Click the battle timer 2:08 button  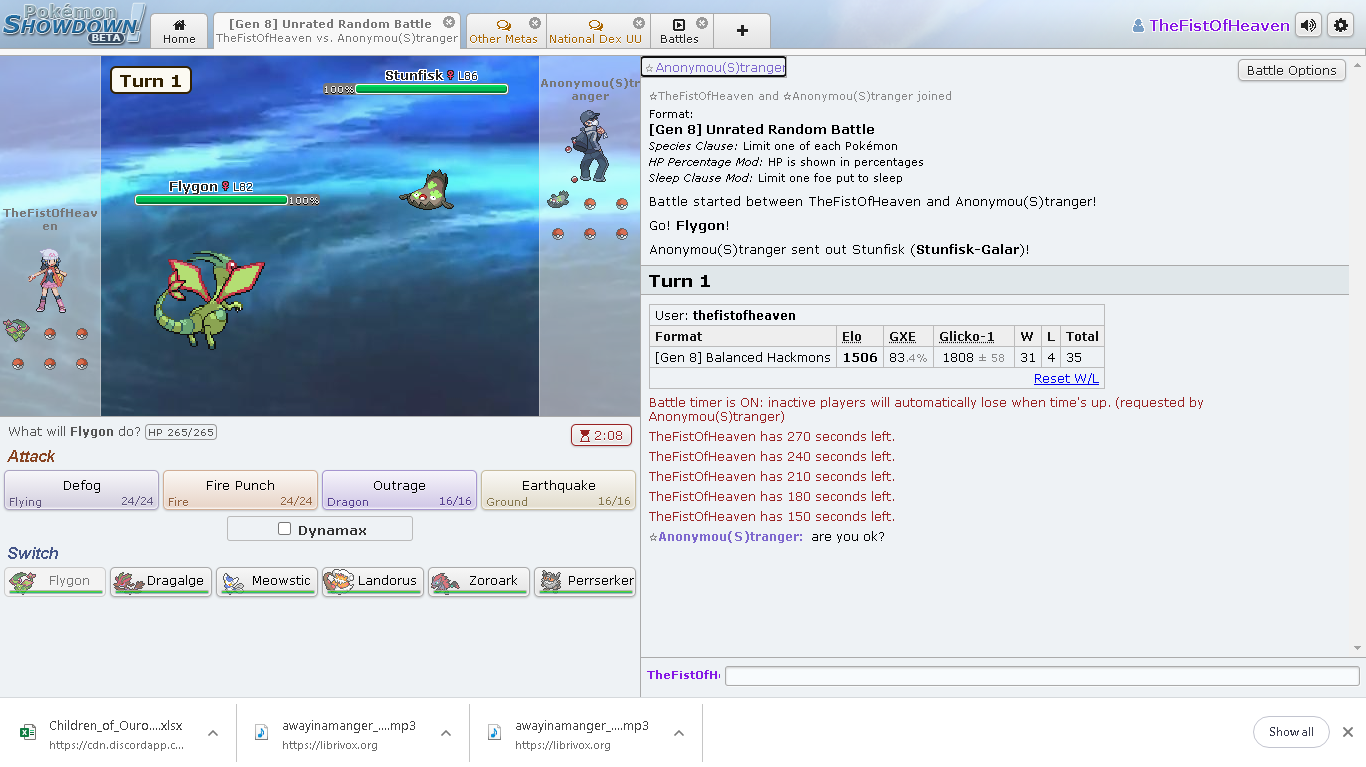(601, 435)
